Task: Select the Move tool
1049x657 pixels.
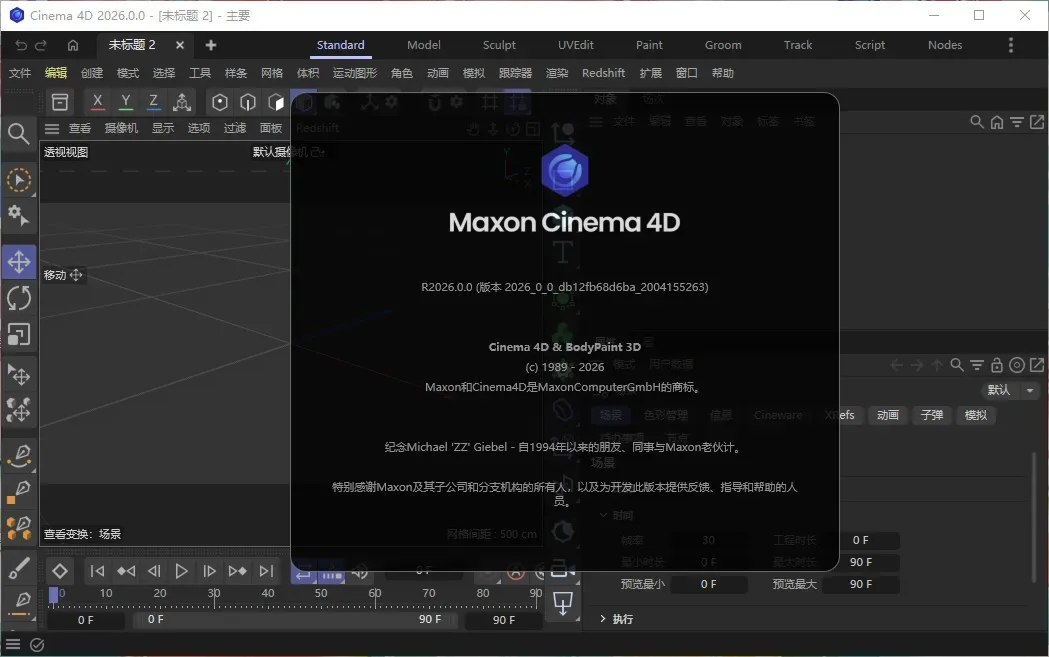Action: tap(19, 262)
